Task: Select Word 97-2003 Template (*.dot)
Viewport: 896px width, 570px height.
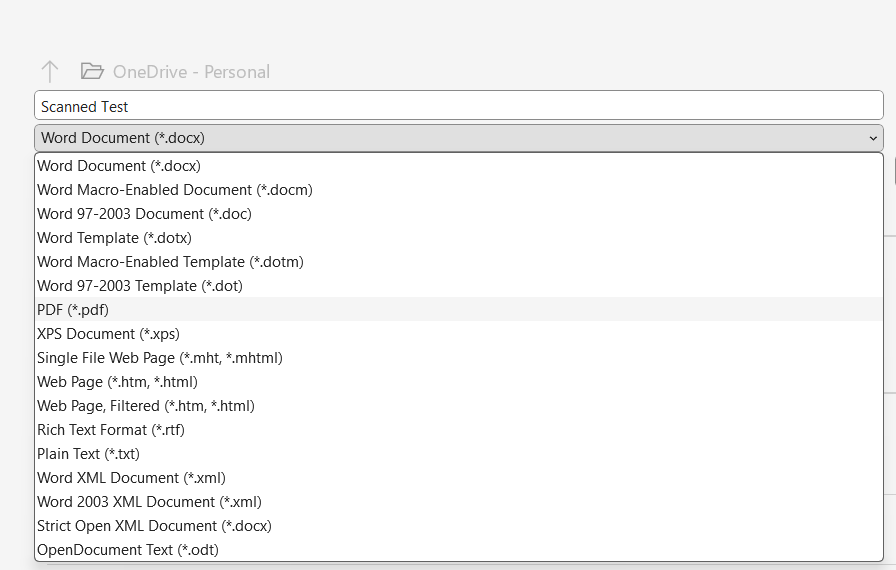Action: click(140, 286)
